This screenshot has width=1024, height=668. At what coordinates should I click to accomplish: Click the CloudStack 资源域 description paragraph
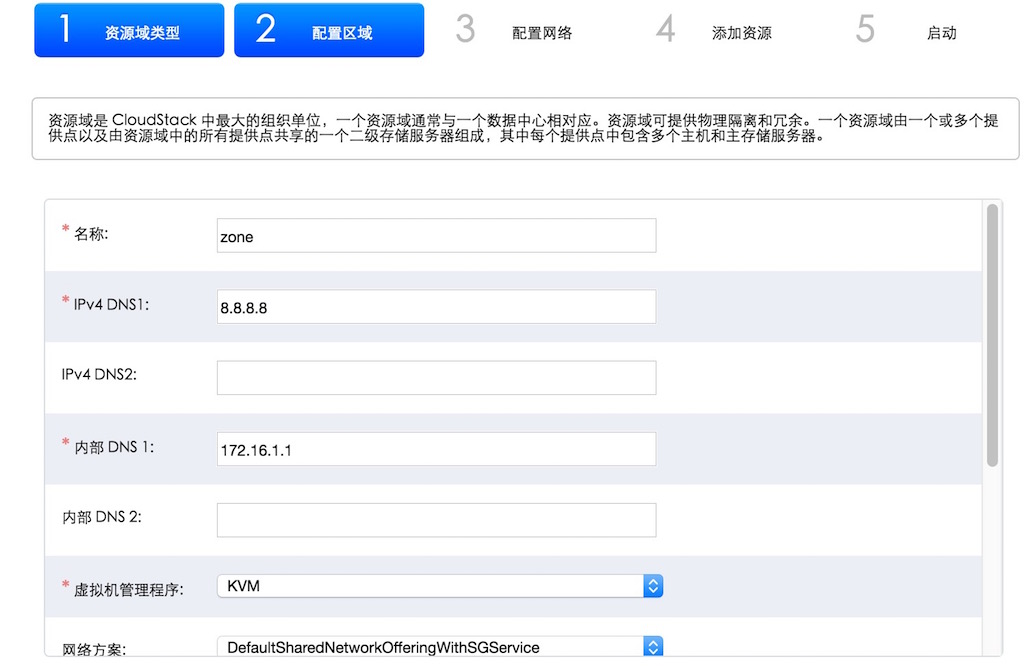(x=523, y=128)
